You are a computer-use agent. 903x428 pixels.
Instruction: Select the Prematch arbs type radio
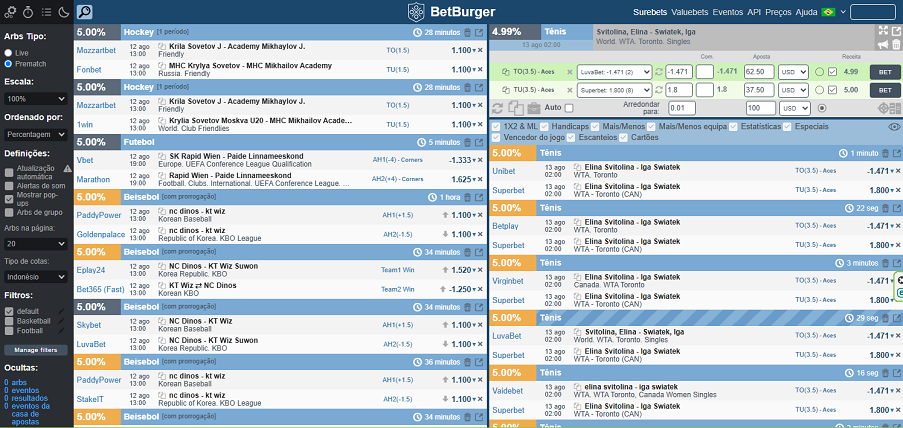point(9,63)
